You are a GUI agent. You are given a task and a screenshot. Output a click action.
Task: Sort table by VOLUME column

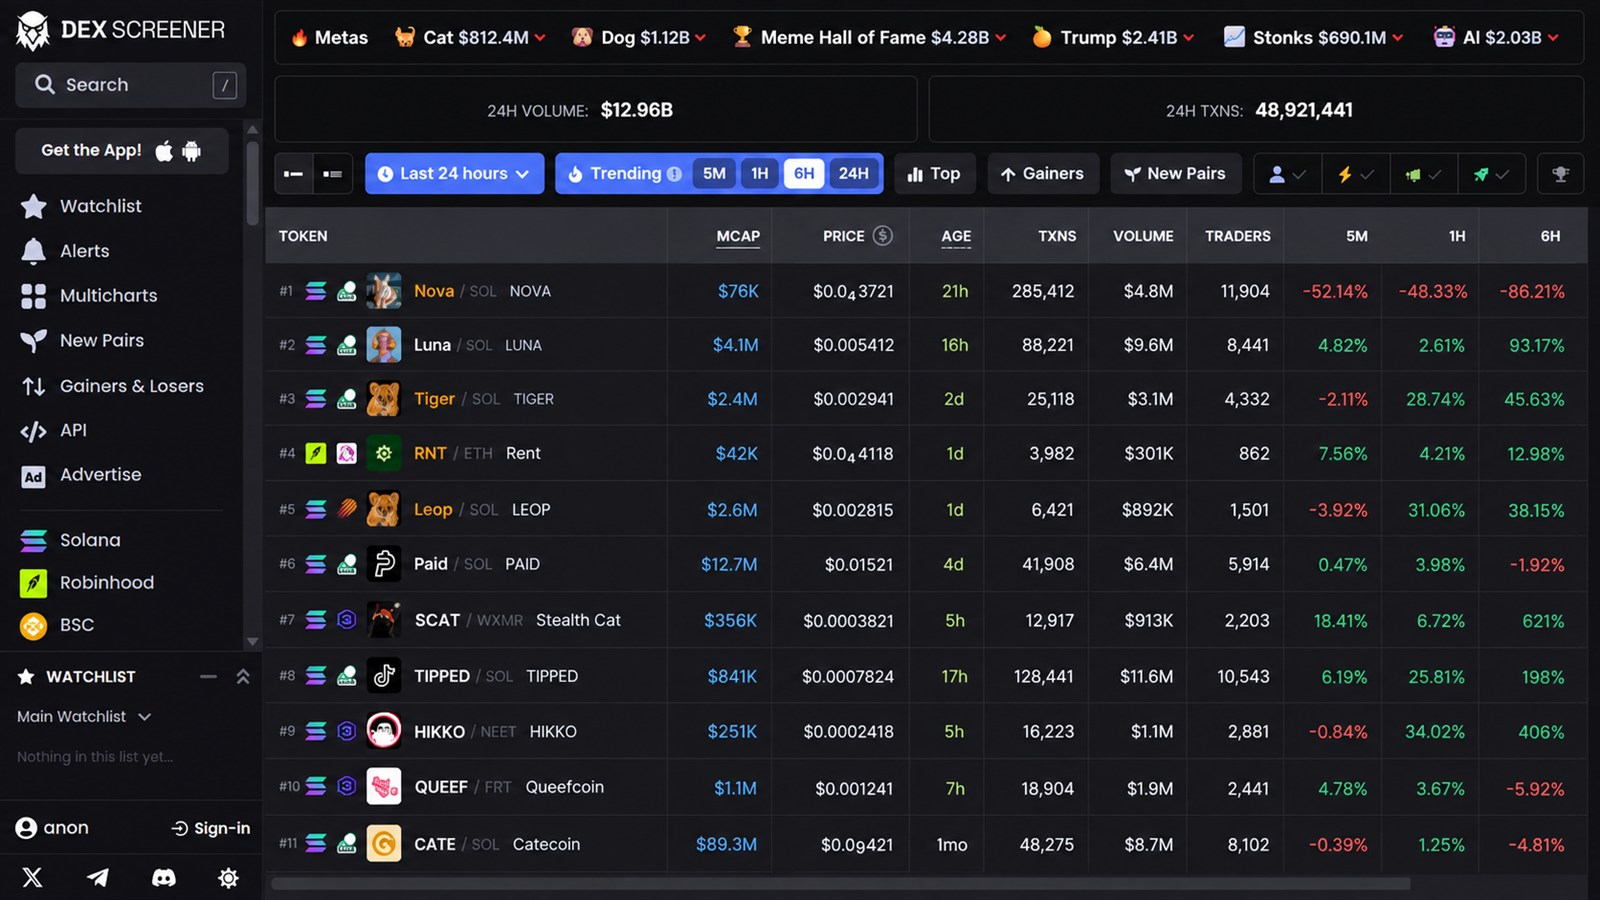(1143, 236)
